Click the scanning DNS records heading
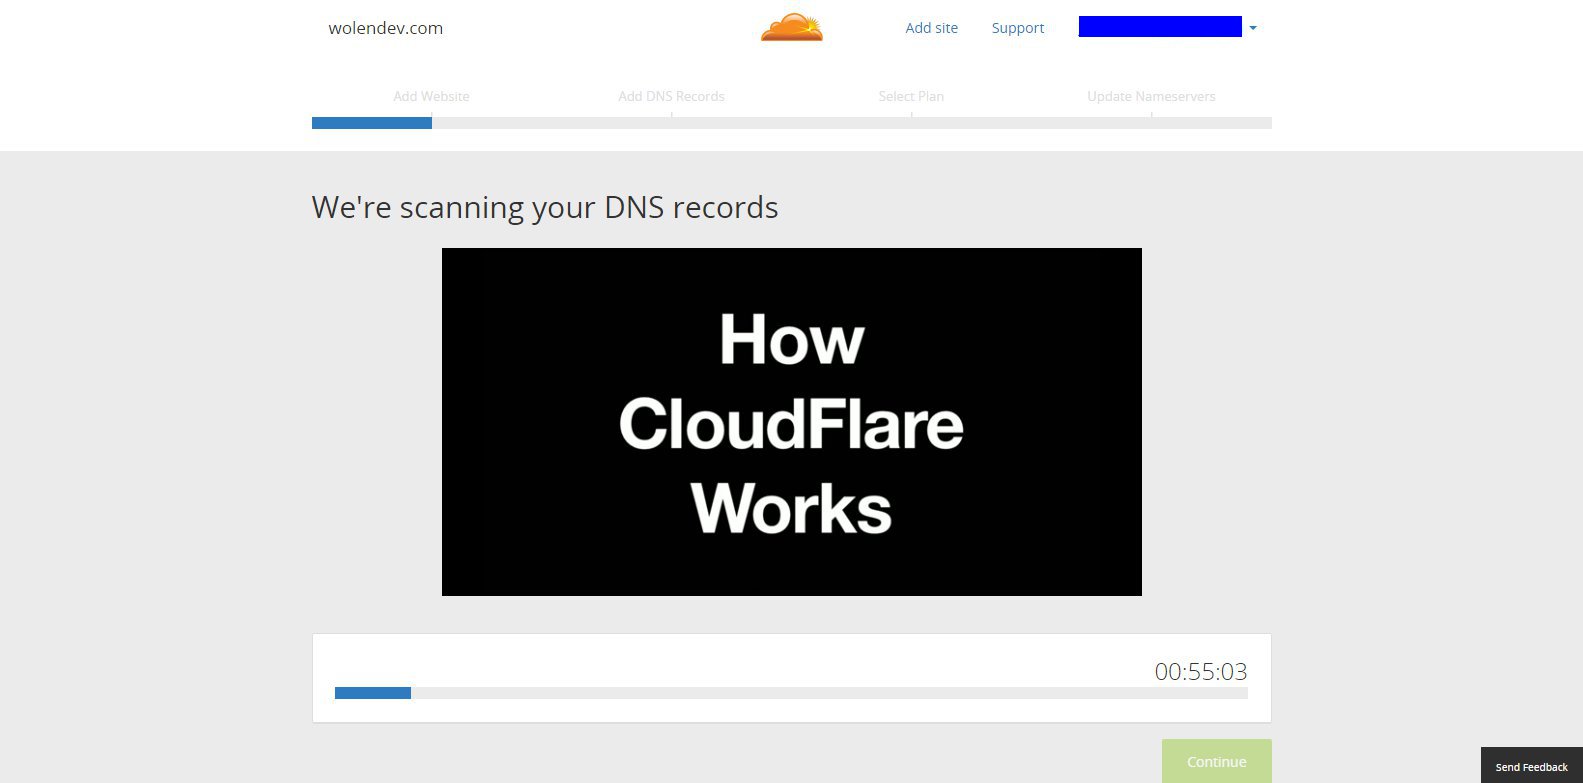 click(x=545, y=207)
